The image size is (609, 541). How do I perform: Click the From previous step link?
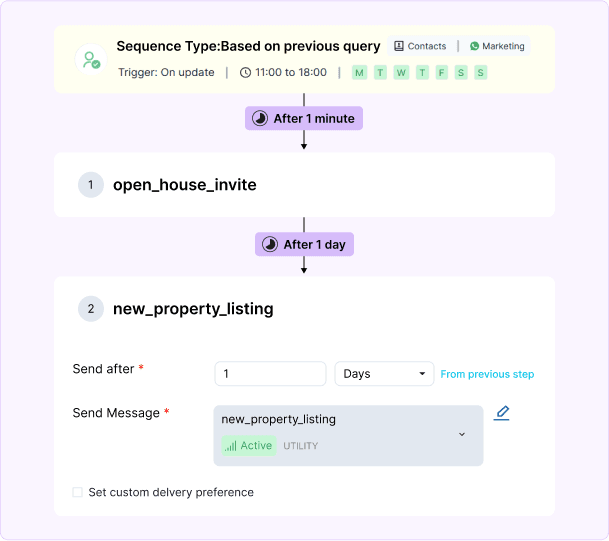pyautogui.click(x=487, y=374)
